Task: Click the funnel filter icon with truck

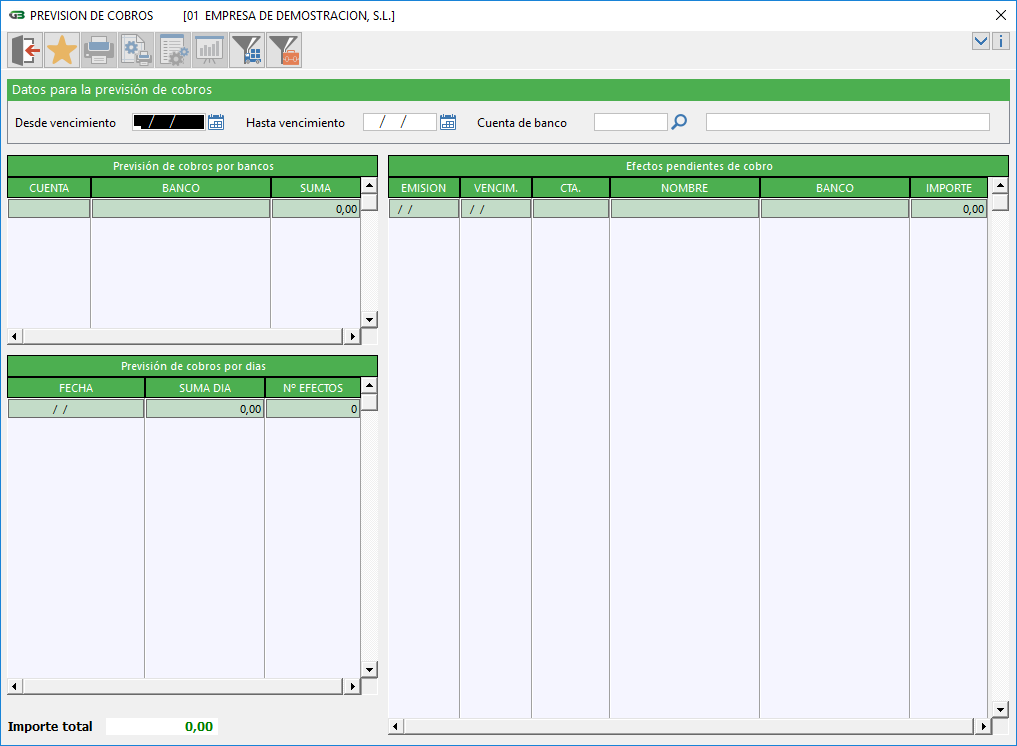Action: tap(247, 50)
